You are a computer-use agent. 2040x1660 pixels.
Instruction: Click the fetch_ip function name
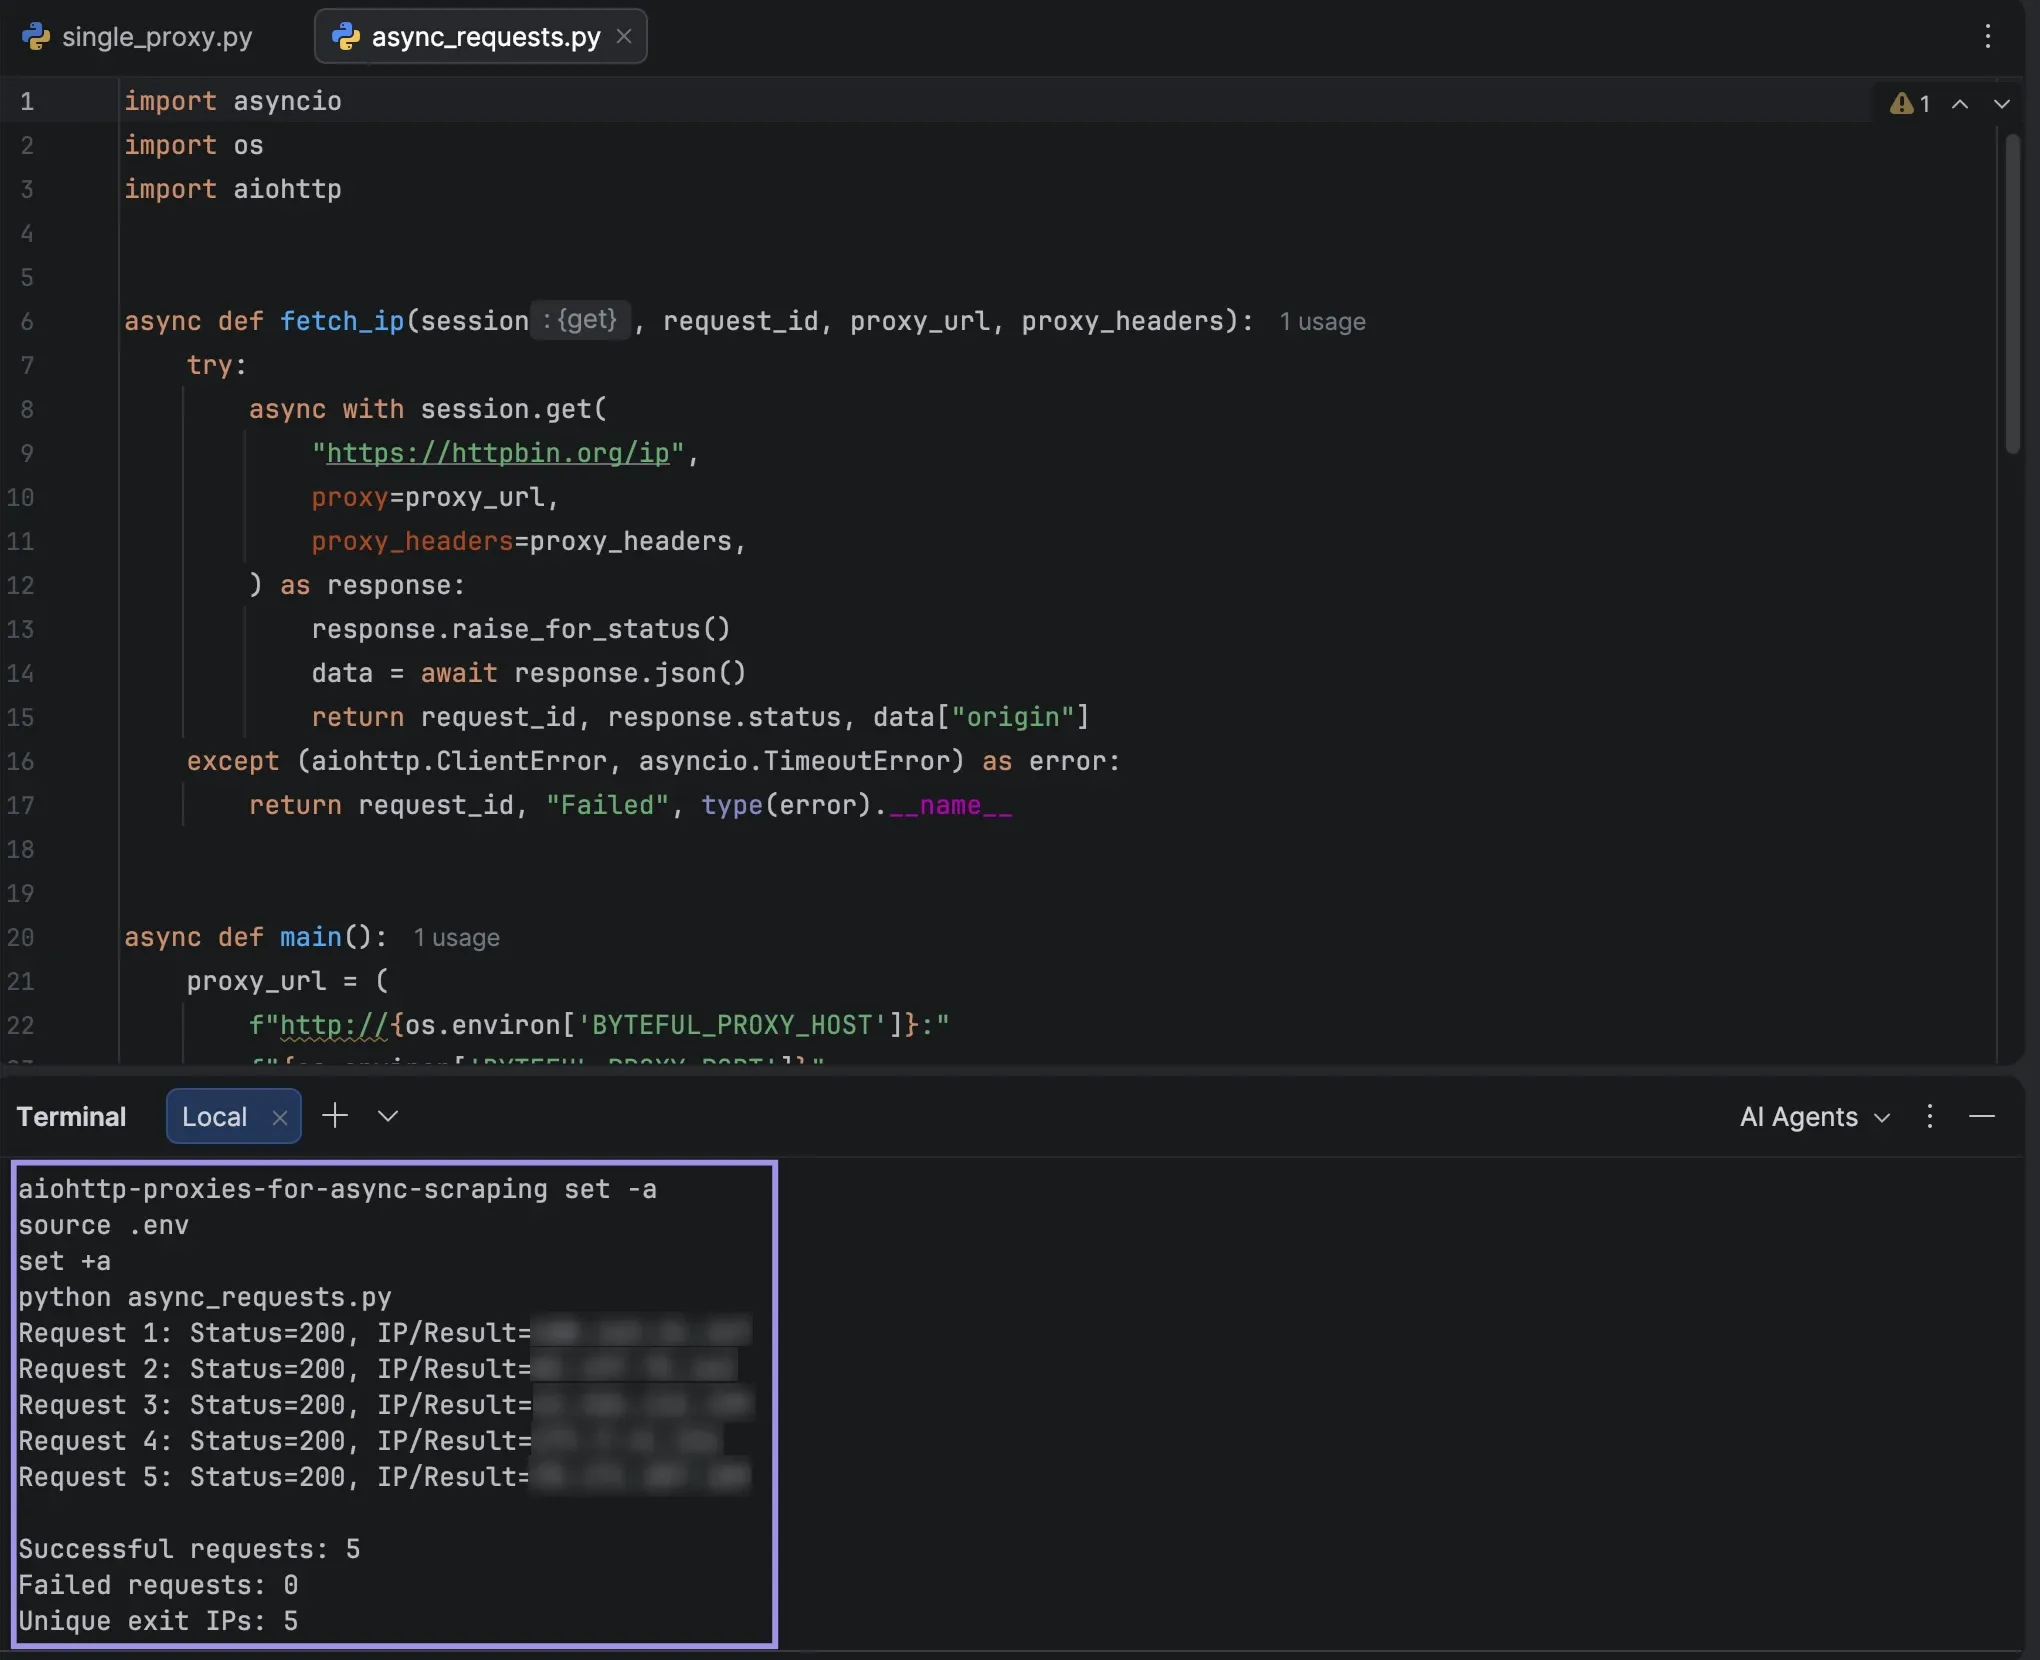click(x=342, y=321)
